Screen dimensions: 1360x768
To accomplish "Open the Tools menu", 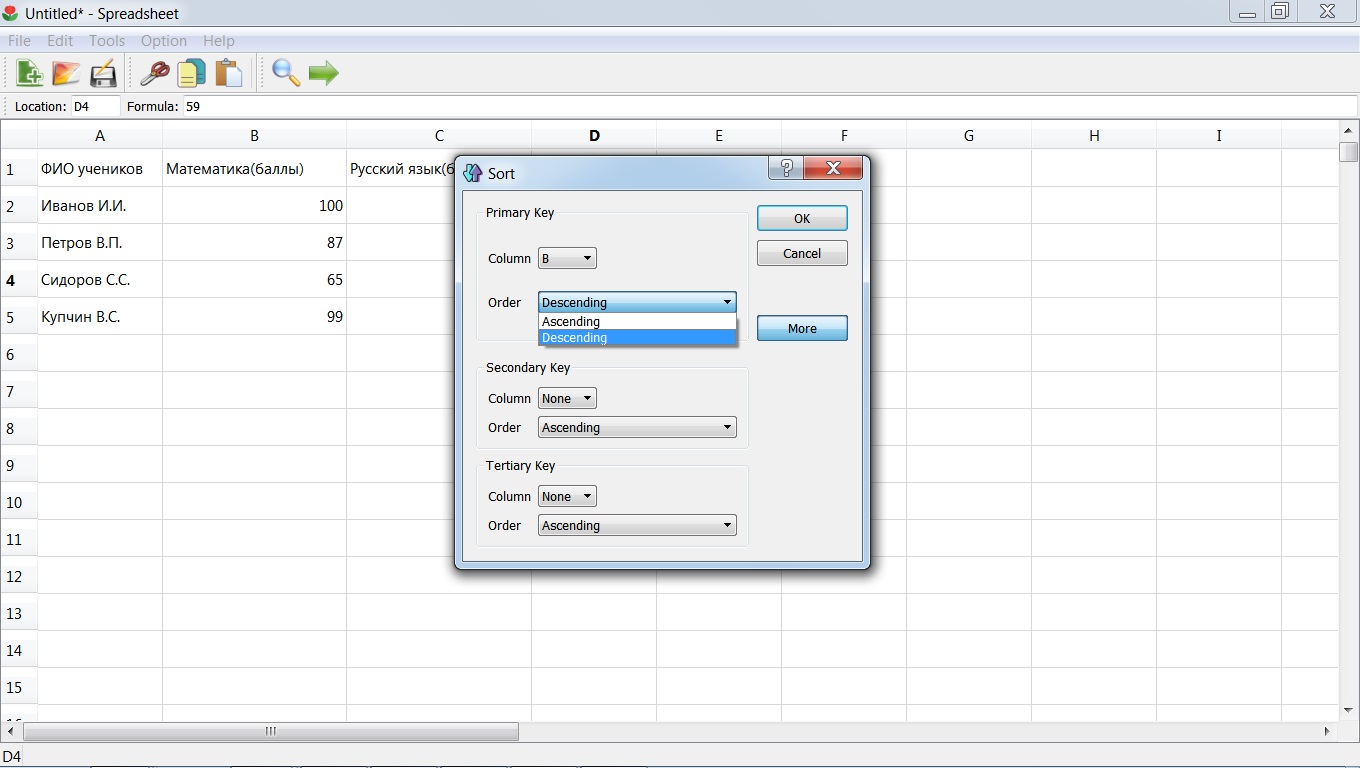I will click(x=107, y=41).
